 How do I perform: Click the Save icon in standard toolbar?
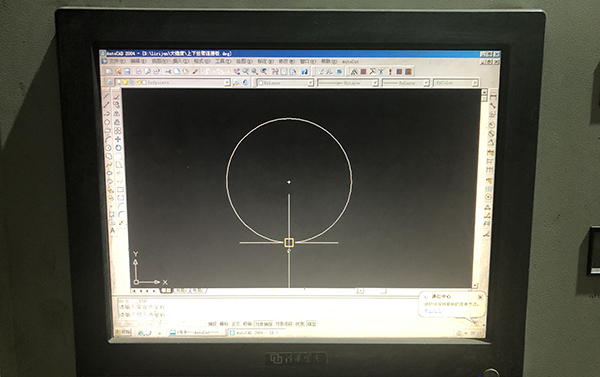click(127, 71)
